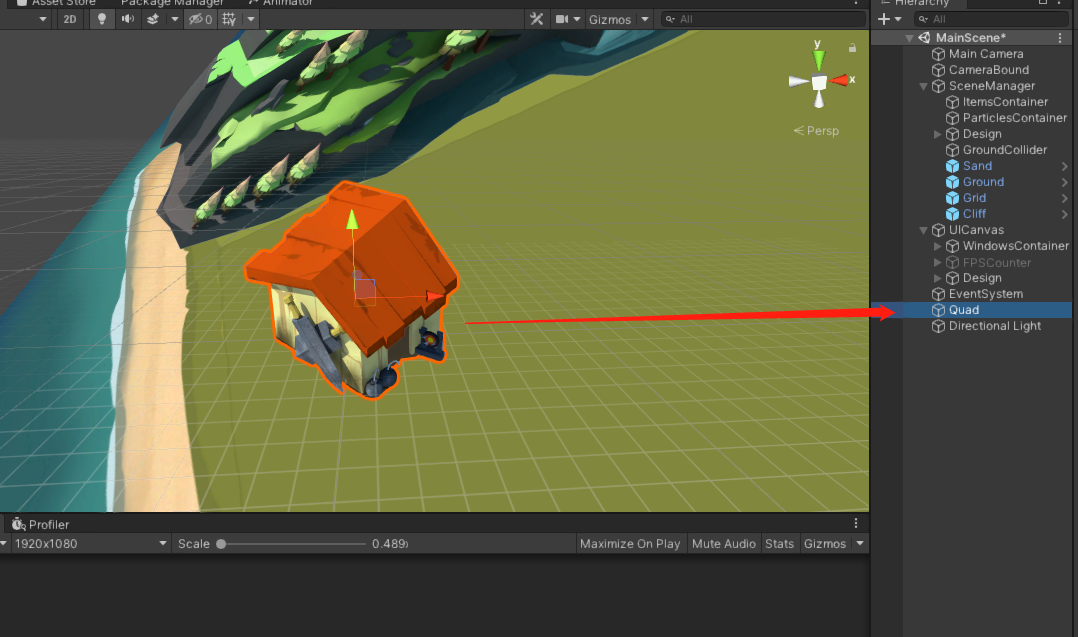Switch Persp projection label
Image resolution: width=1078 pixels, height=637 pixels.
817,131
